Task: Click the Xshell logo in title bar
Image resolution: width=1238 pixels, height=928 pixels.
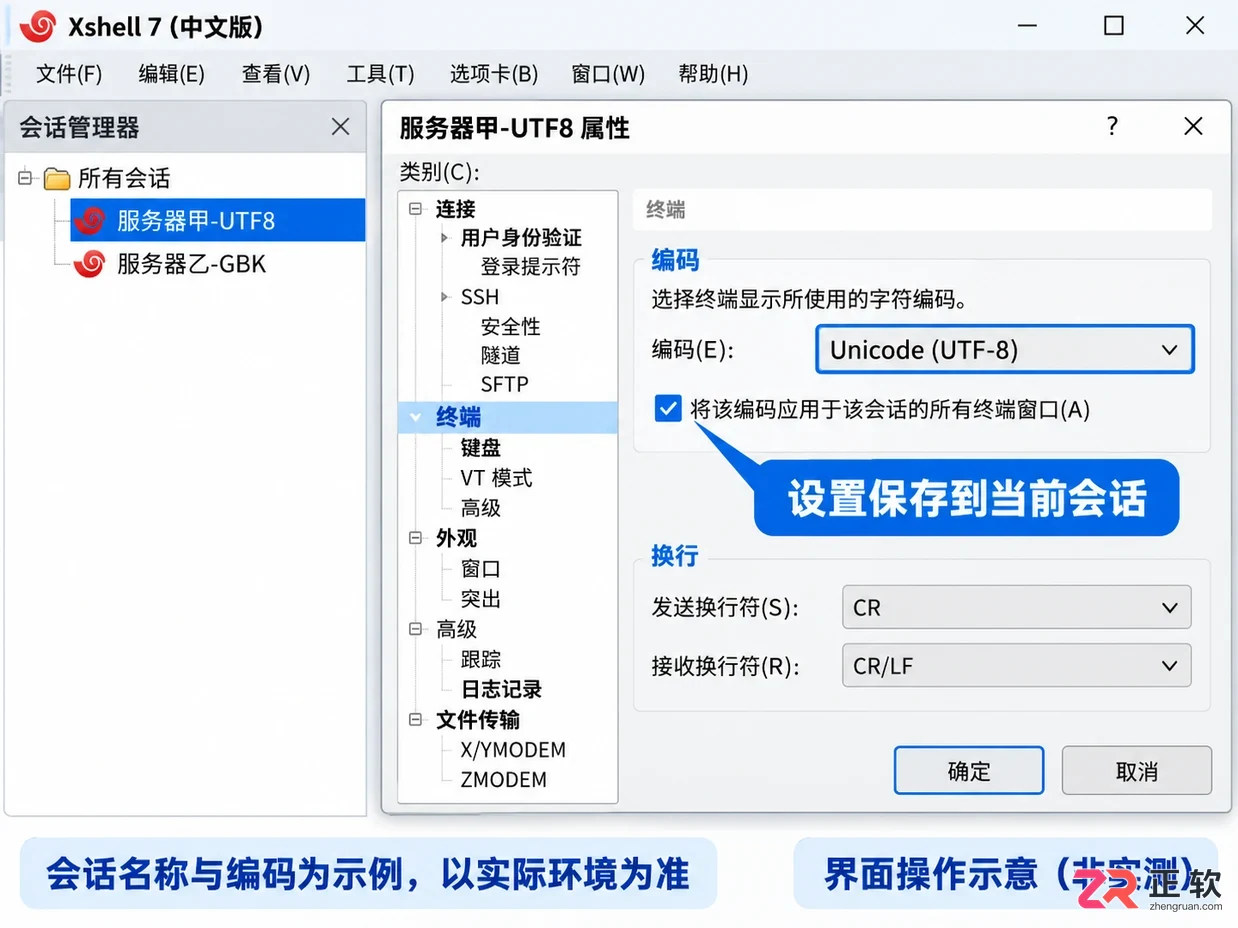Action: click(37, 26)
